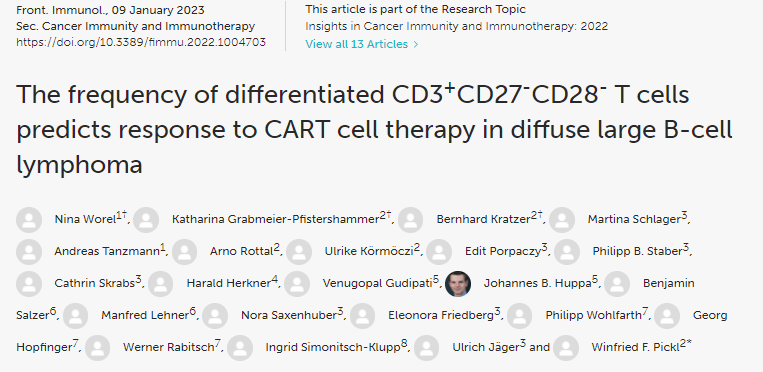Click Harald Herkner's avatar icon

coord(161,284)
